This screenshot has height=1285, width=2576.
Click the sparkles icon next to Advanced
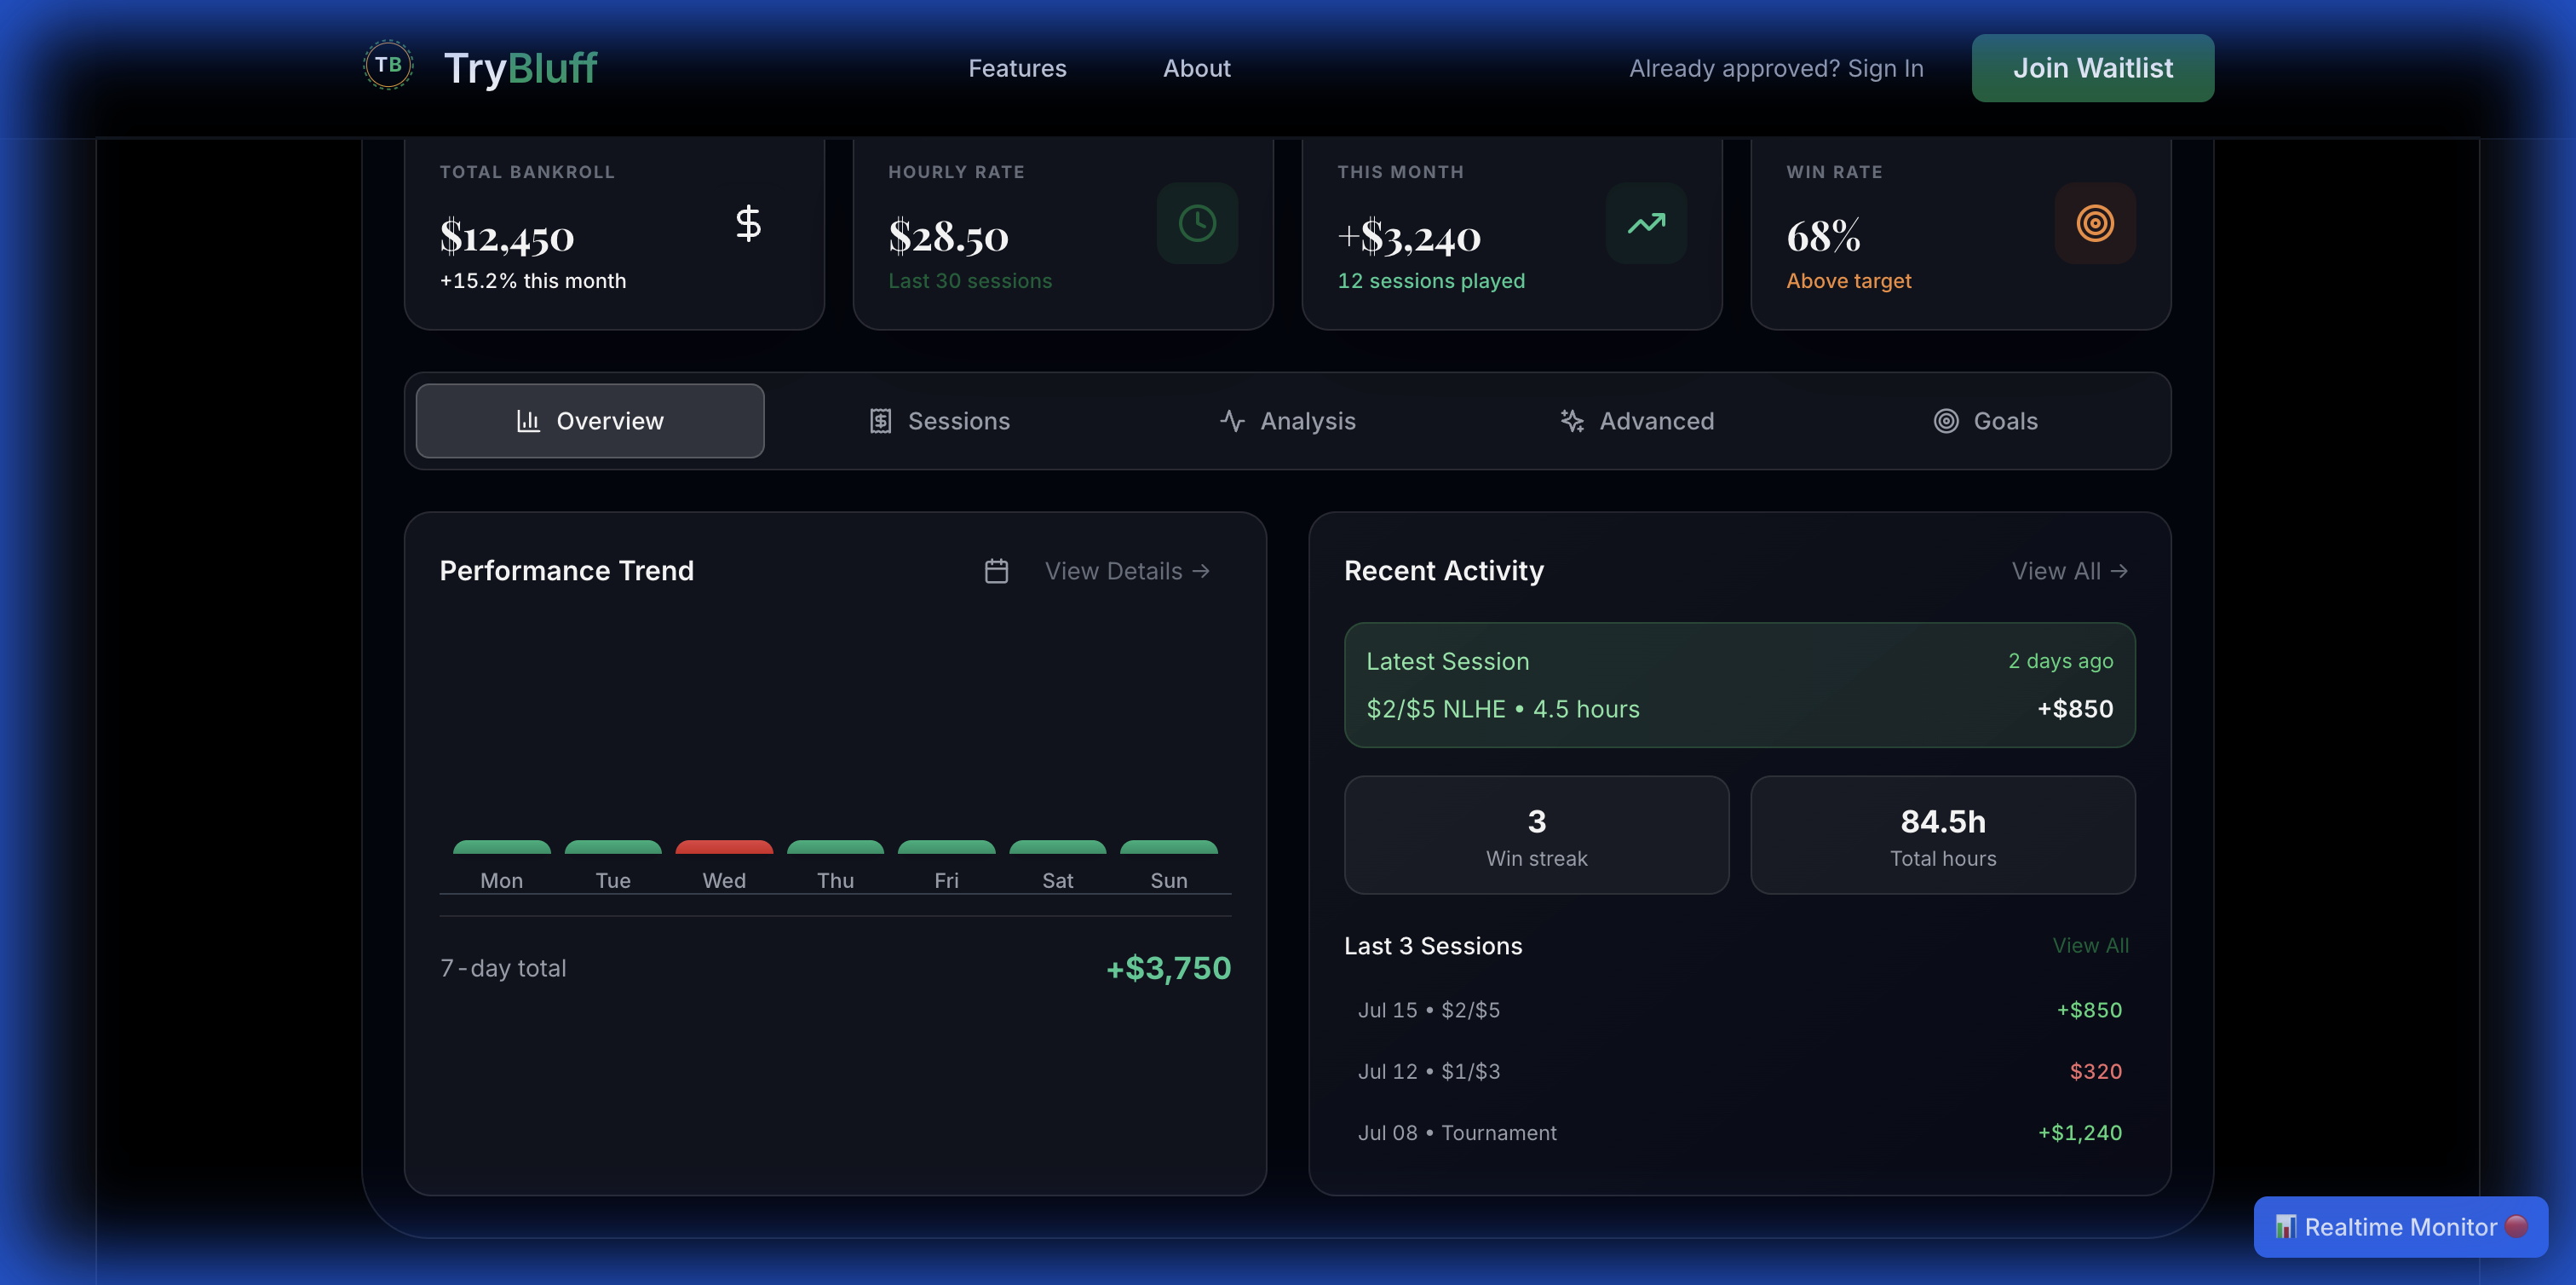point(1572,421)
